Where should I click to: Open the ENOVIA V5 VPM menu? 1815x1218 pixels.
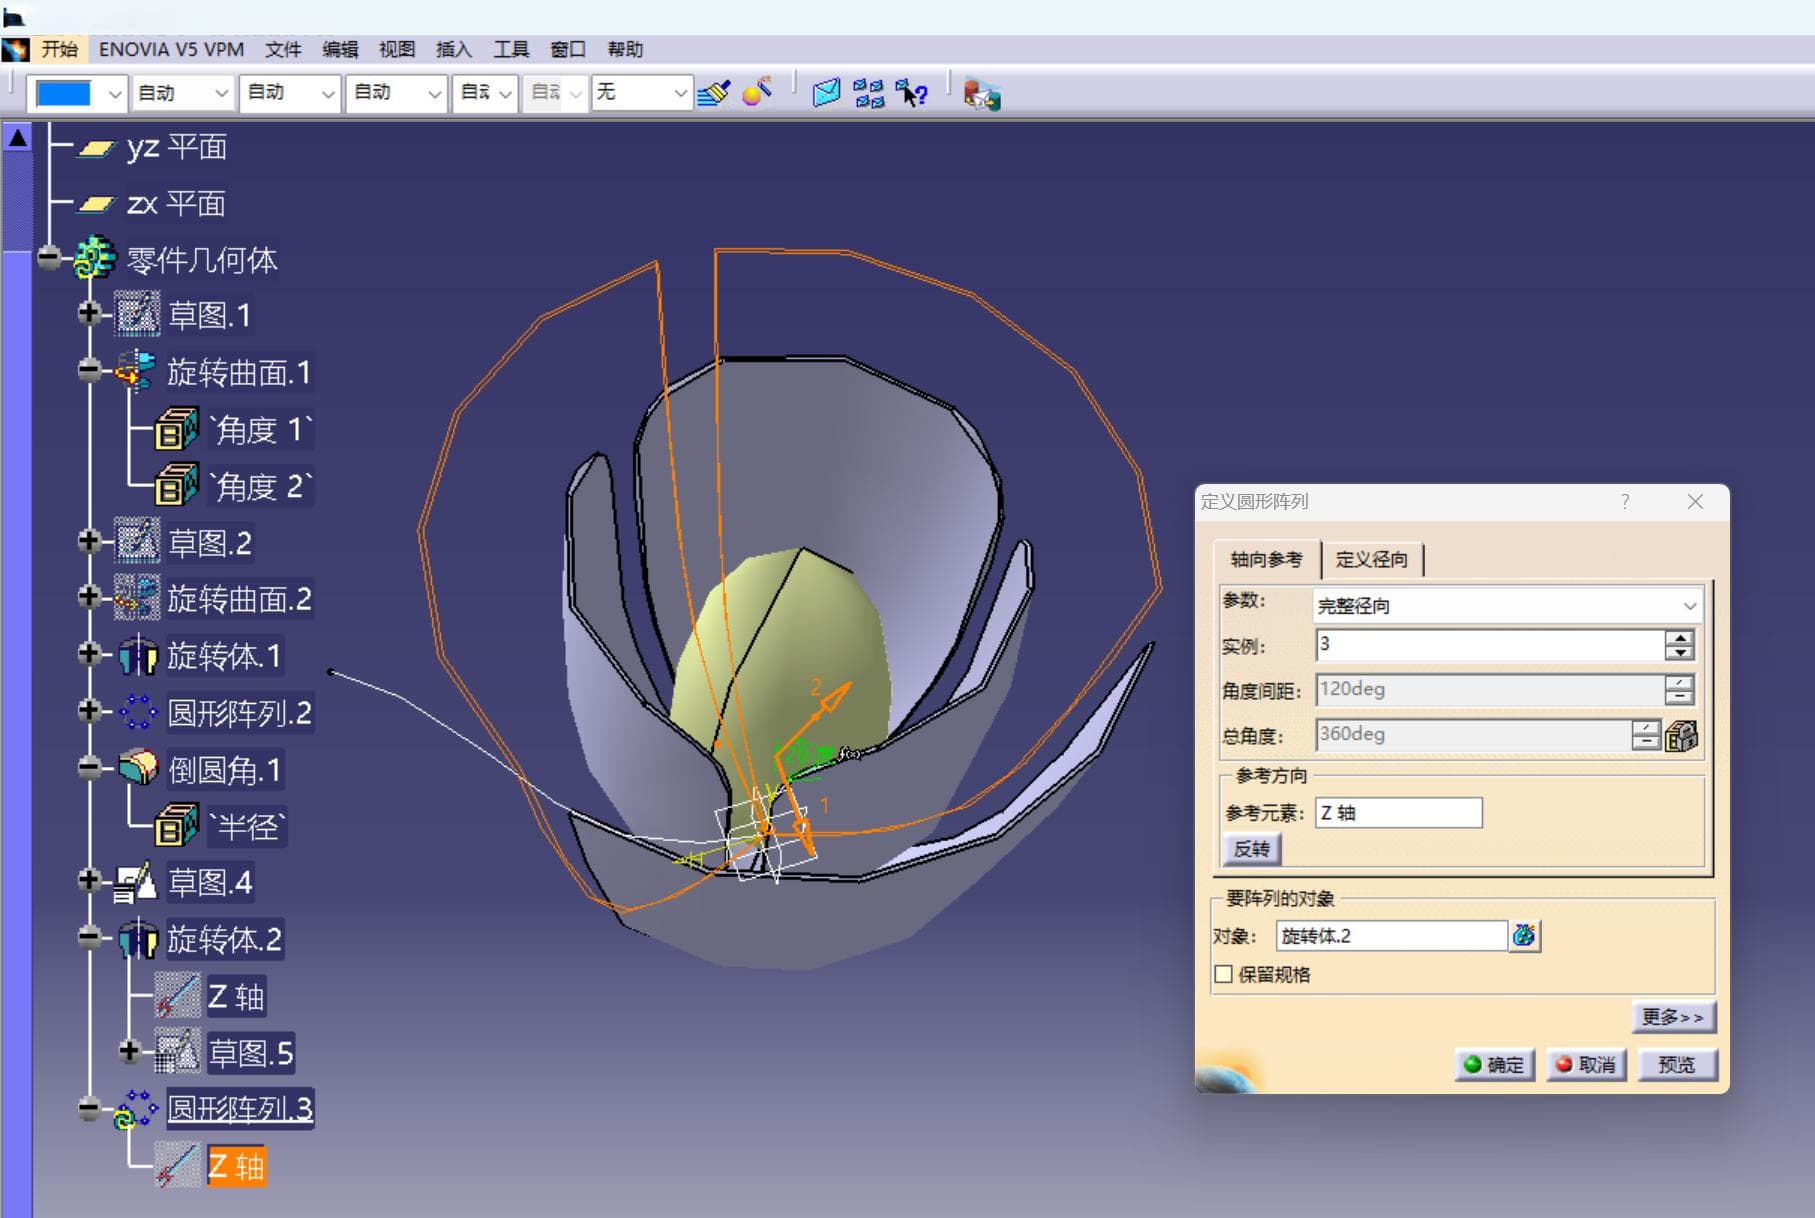(x=171, y=49)
